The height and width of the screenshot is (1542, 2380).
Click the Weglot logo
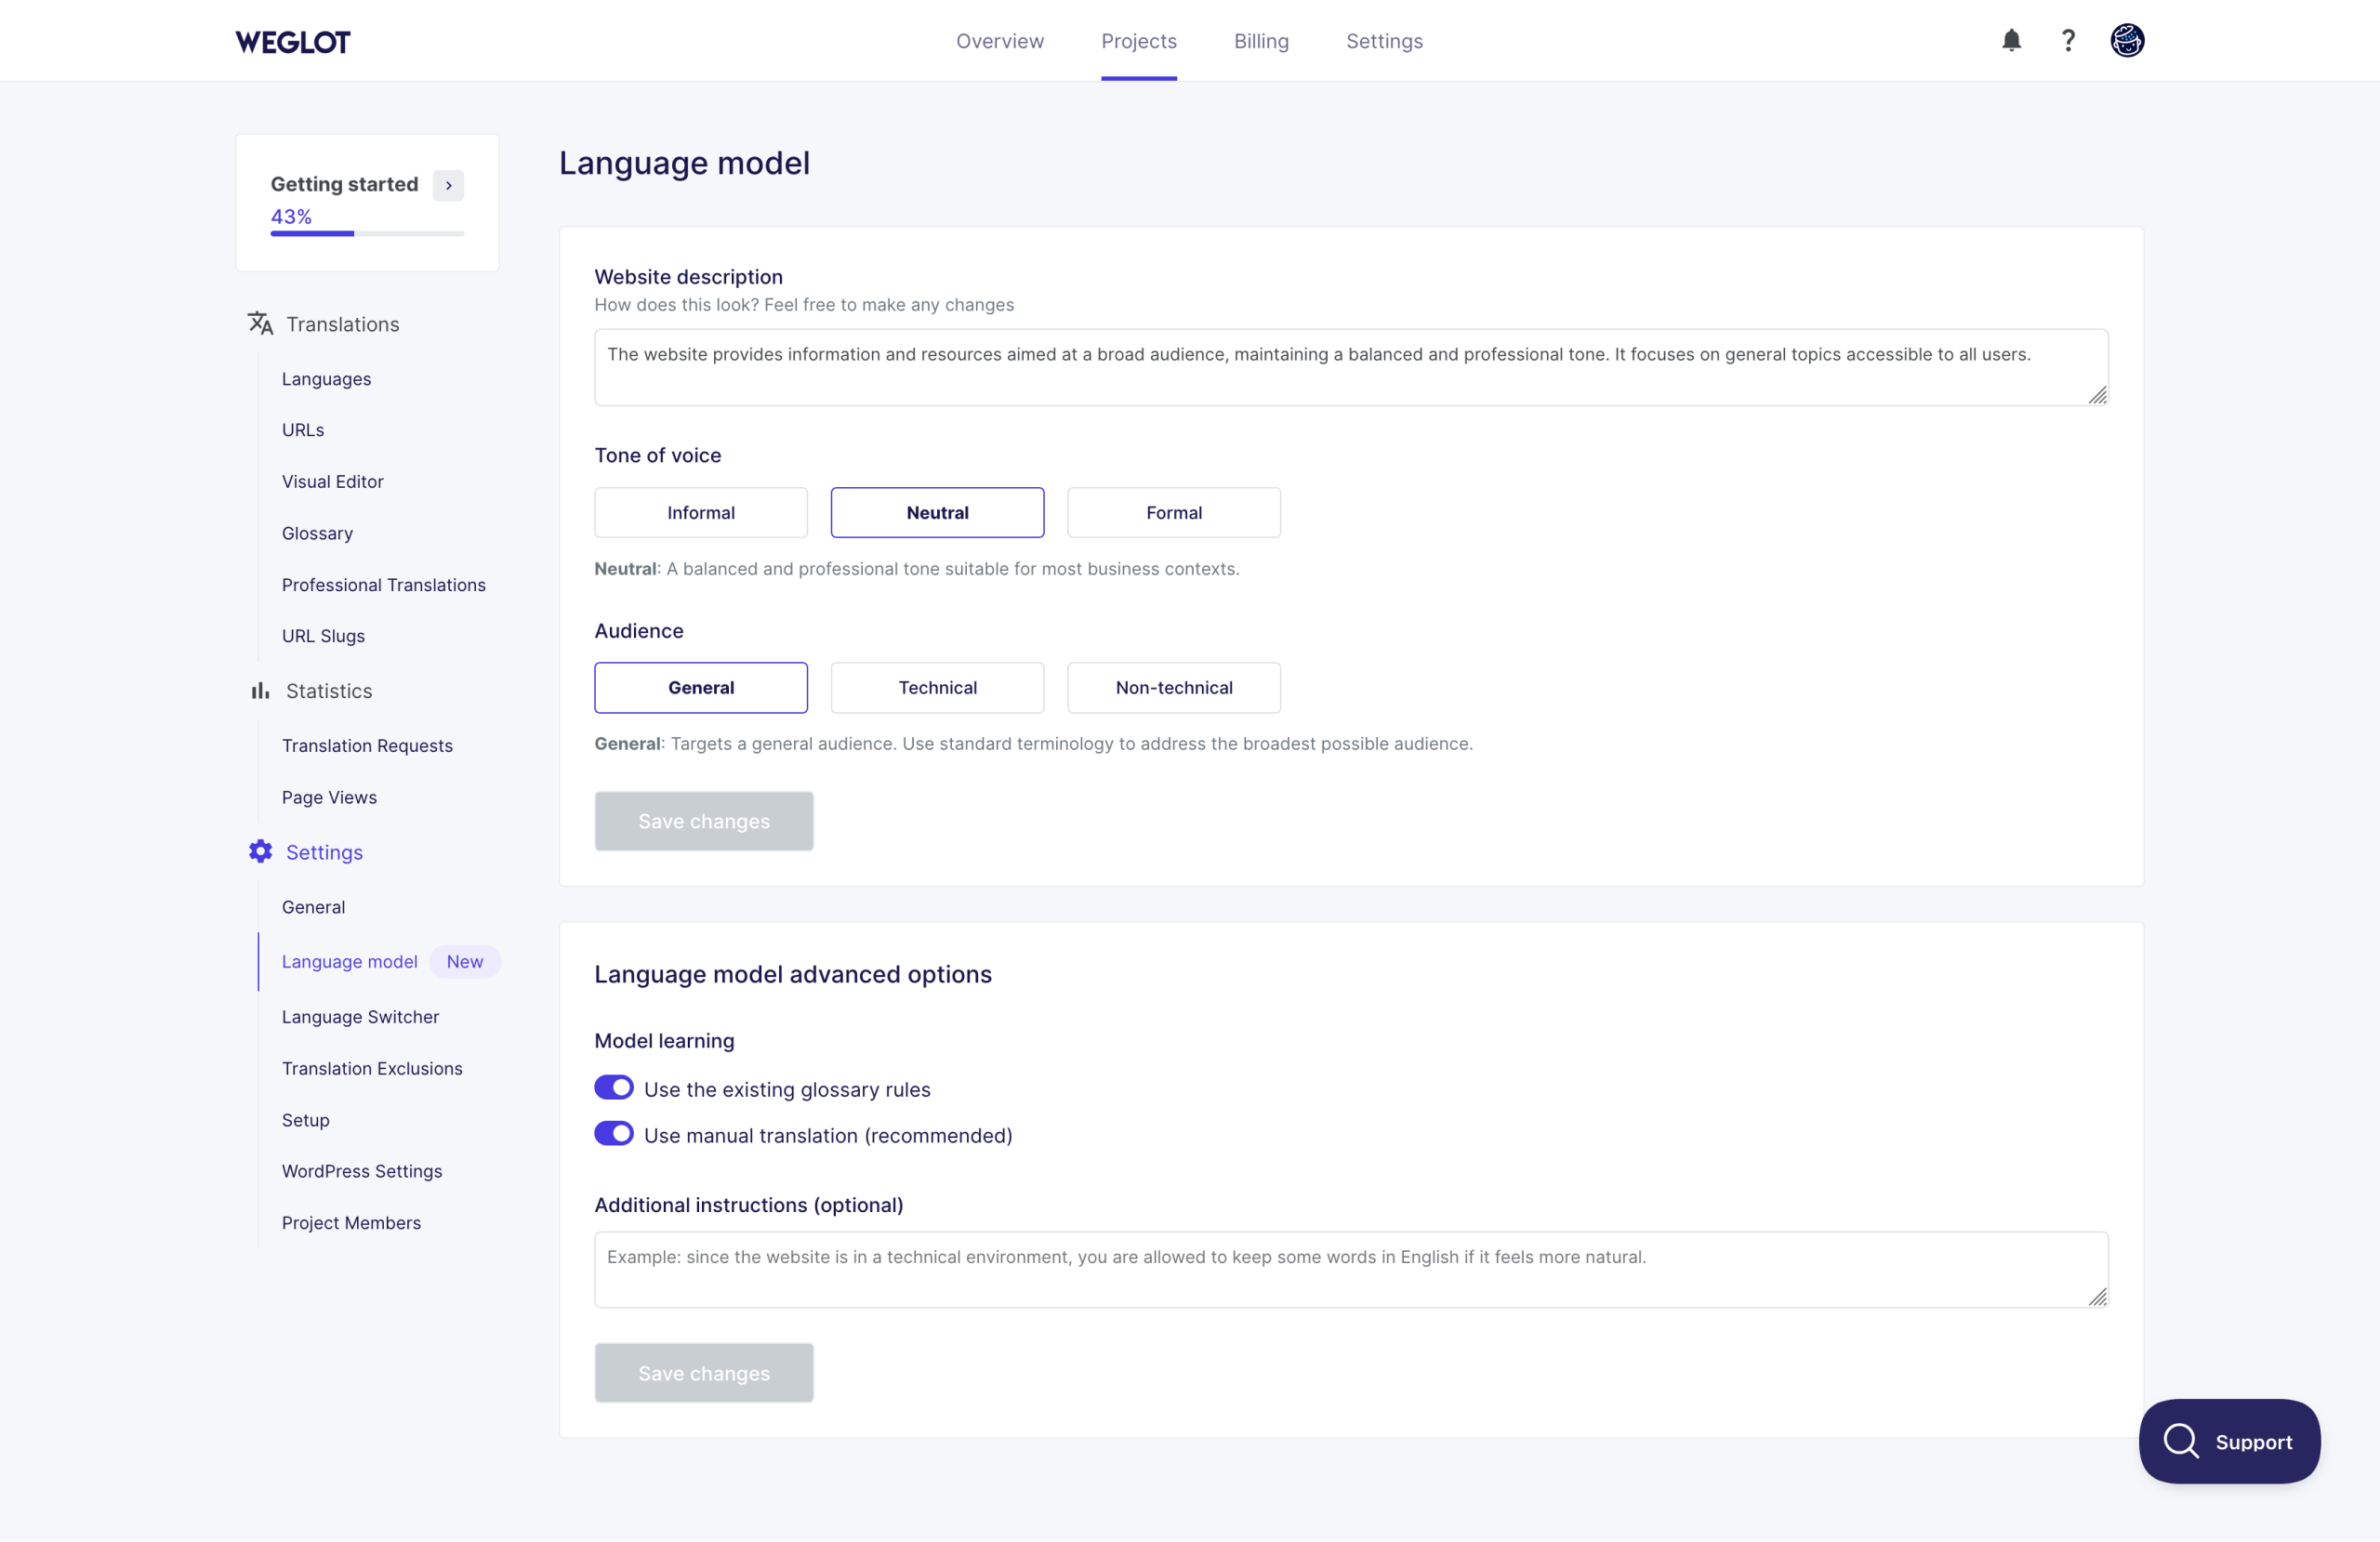[292, 41]
